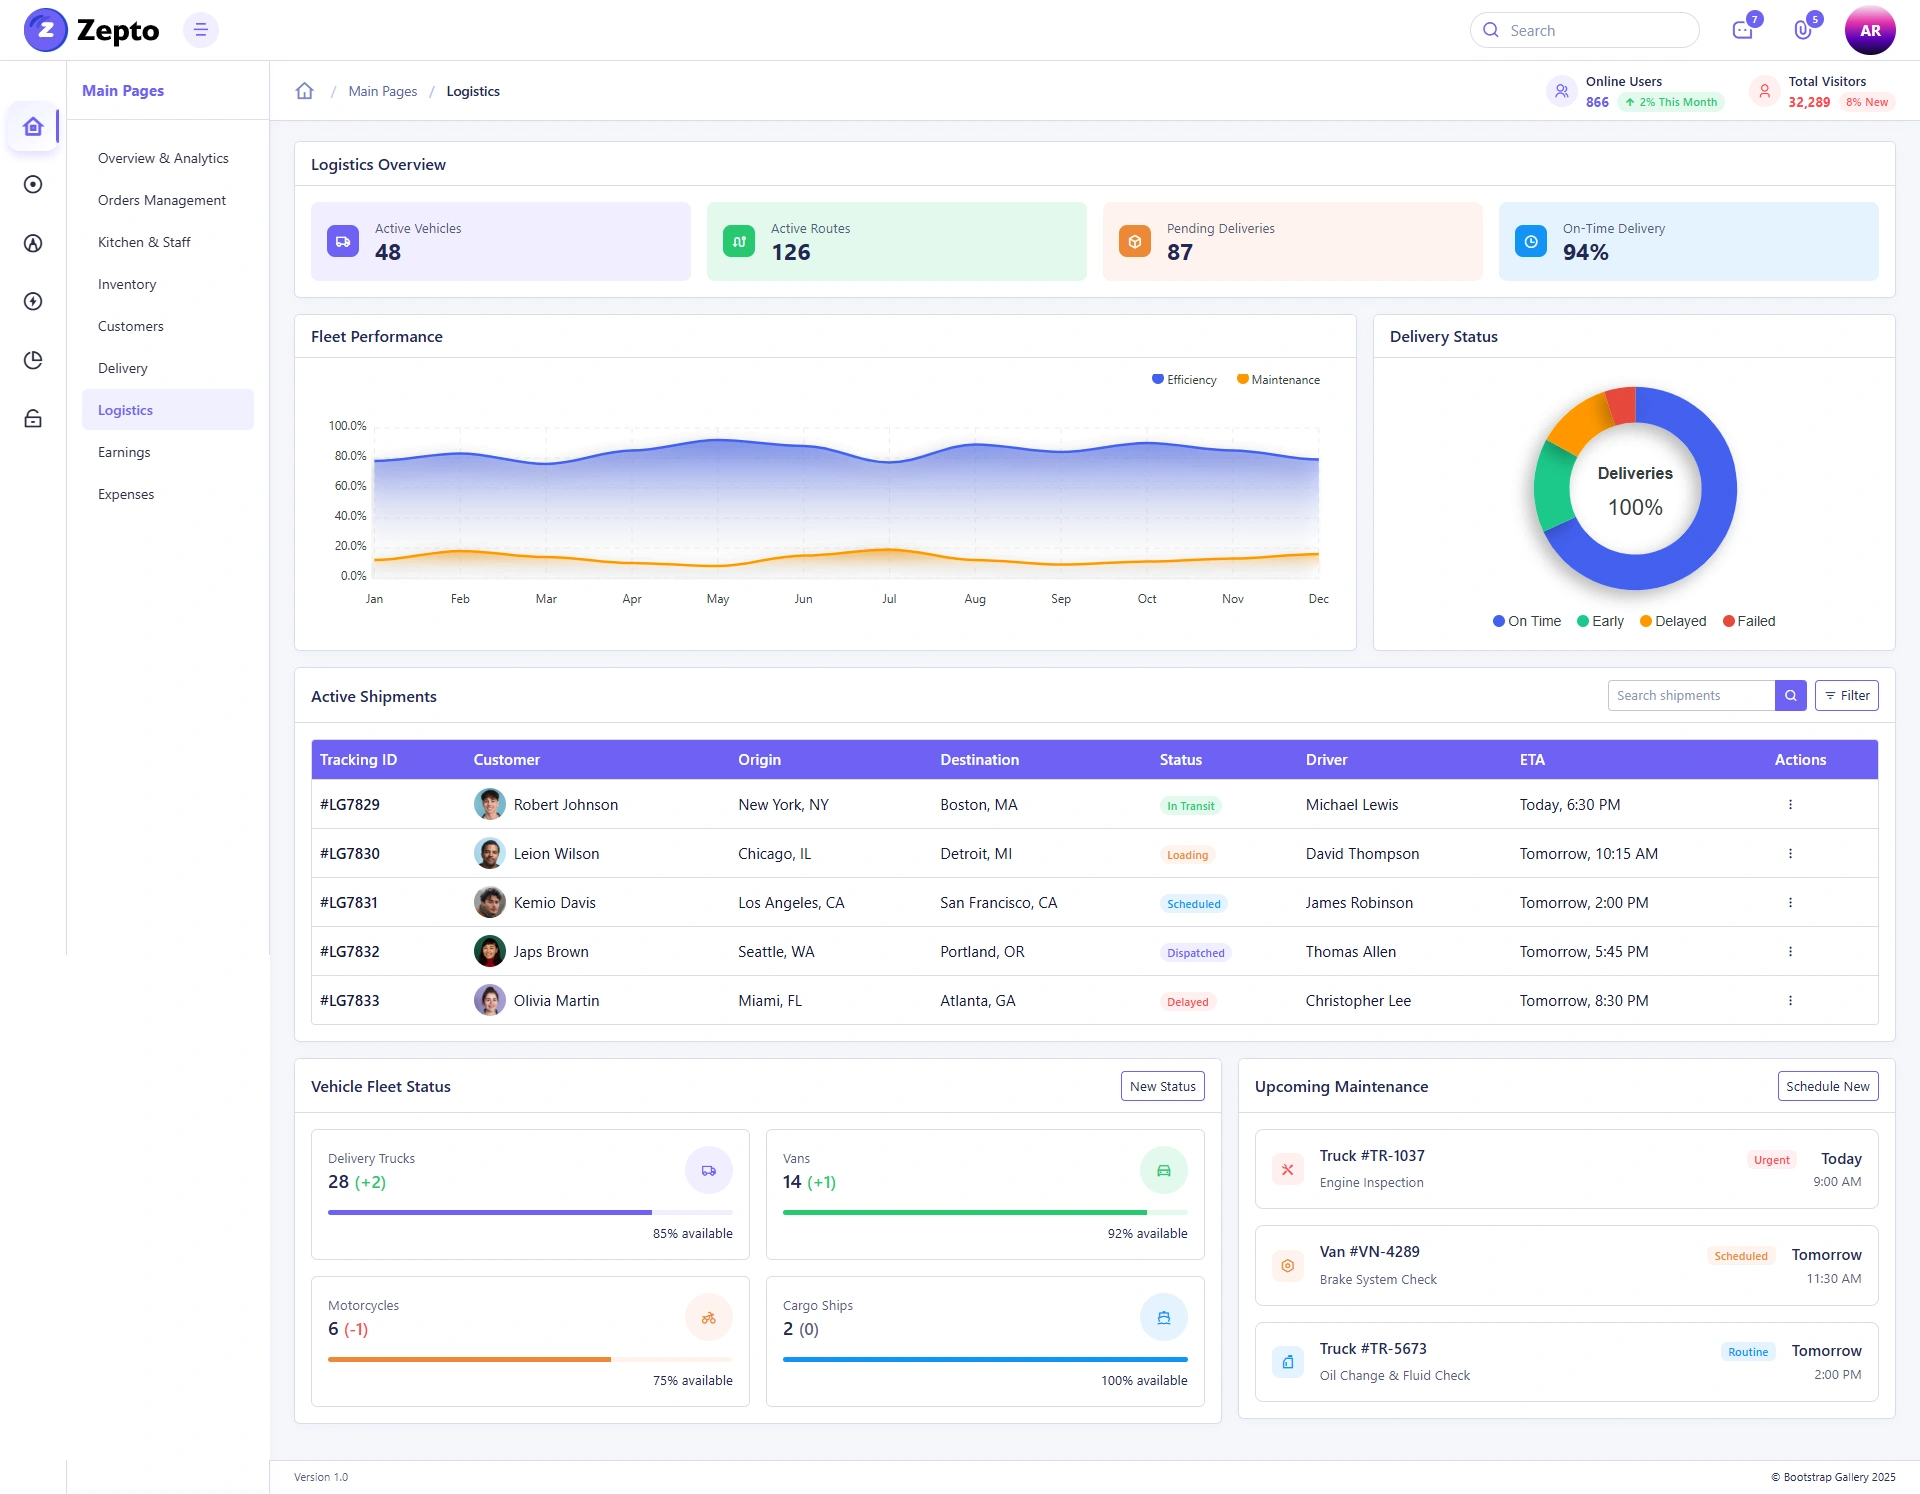
Task: Open the AR user profile avatar menu
Action: [x=1870, y=30]
